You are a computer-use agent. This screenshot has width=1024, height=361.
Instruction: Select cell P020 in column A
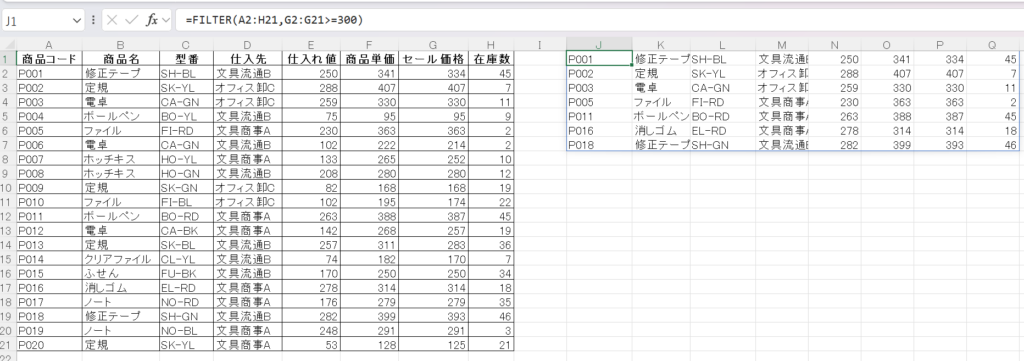tap(49, 345)
